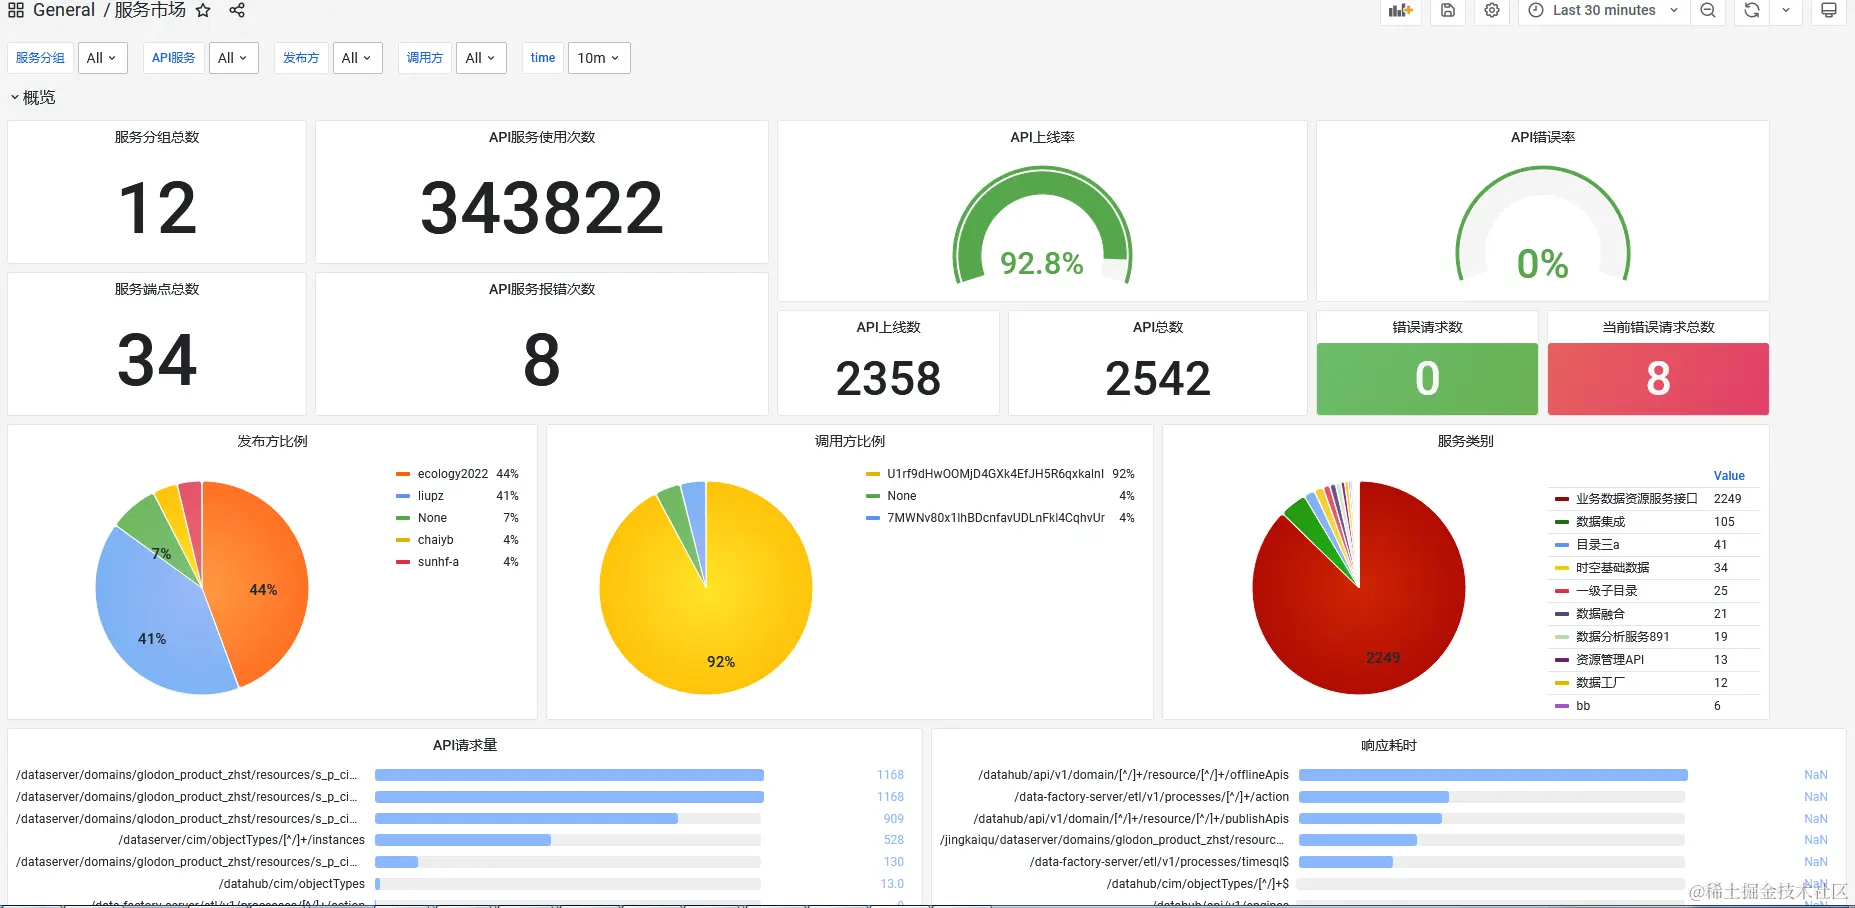
Task: Toggle liupz series in legend
Action: pyautogui.click(x=430, y=496)
